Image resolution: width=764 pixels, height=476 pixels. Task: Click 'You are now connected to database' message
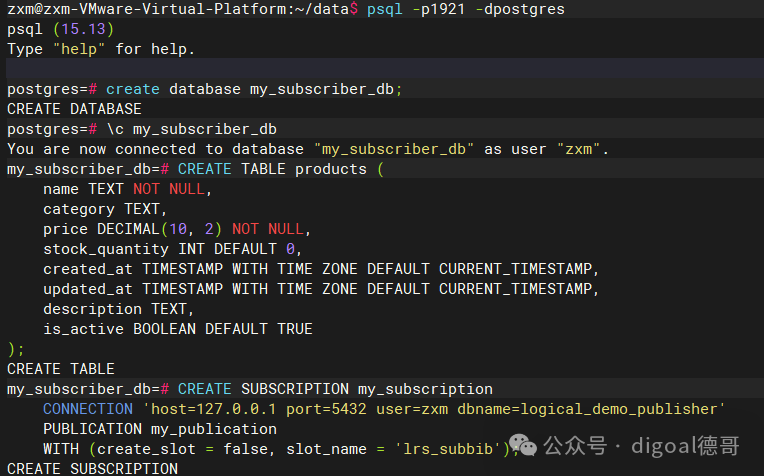[308, 149]
